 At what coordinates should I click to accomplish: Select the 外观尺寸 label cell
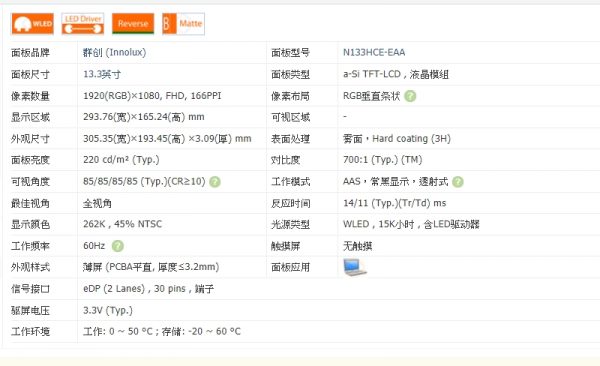pyautogui.click(x=30, y=139)
